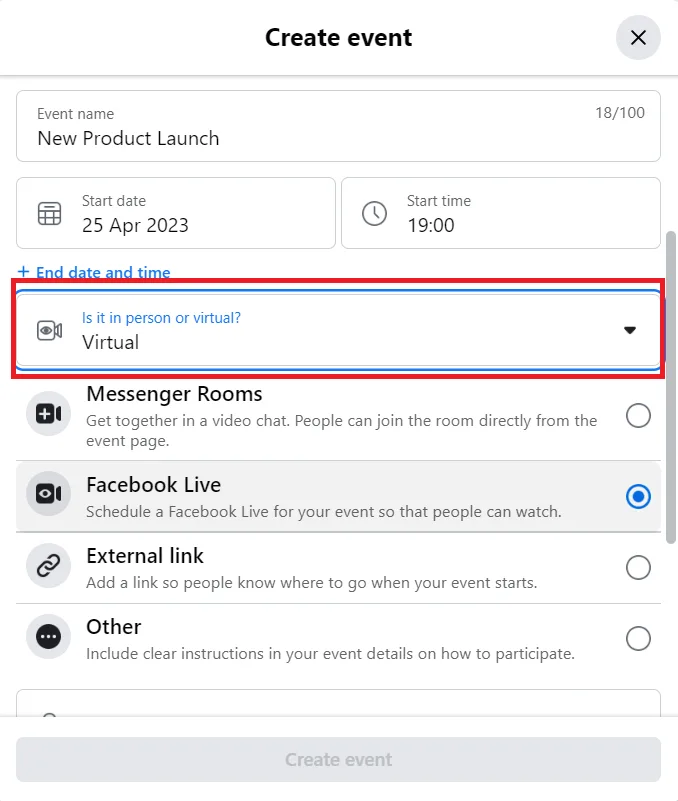
Task: Close the Create event dialog
Action: (638, 37)
